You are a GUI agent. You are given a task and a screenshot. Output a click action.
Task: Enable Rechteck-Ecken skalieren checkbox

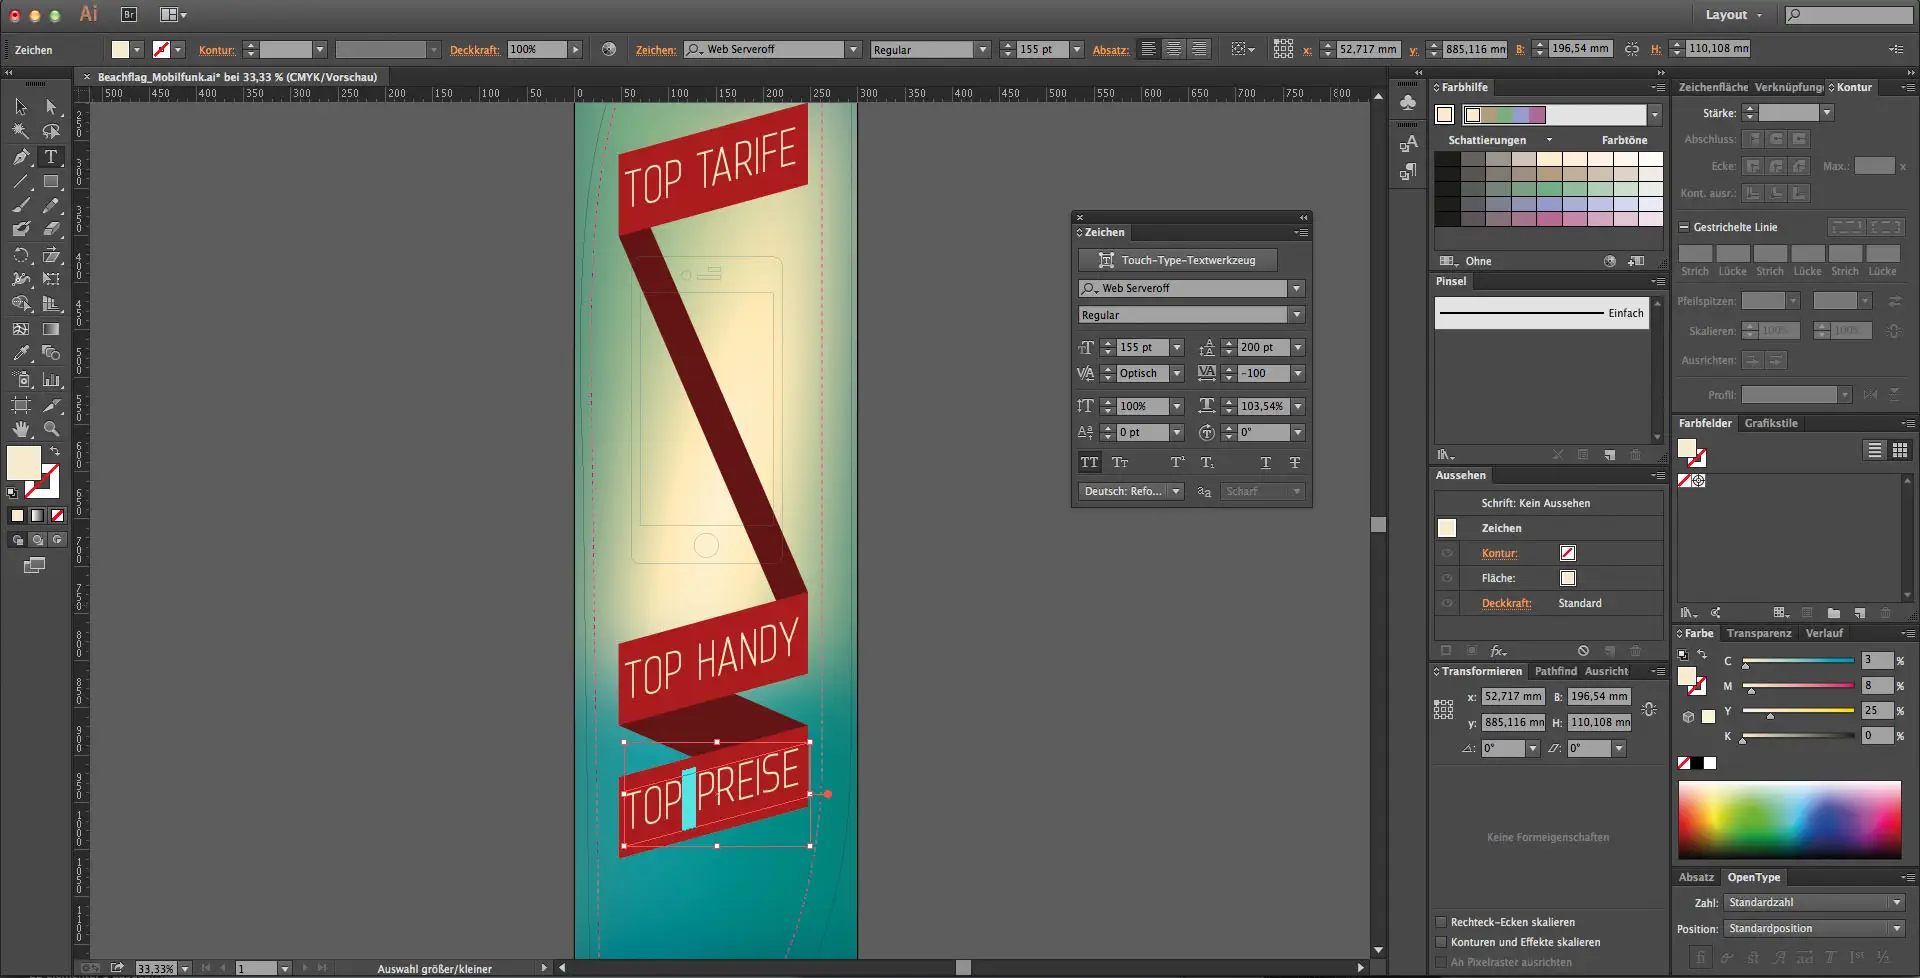pyautogui.click(x=1441, y=922)
